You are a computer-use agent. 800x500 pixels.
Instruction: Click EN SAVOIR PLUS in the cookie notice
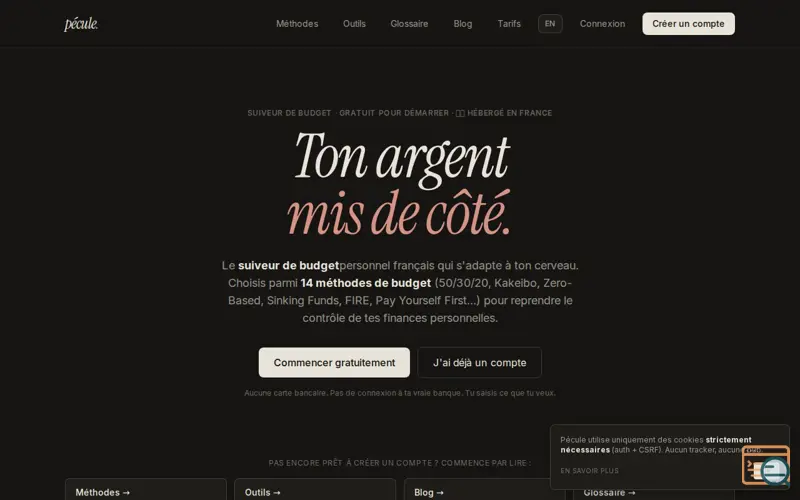(x=589, y=471)
